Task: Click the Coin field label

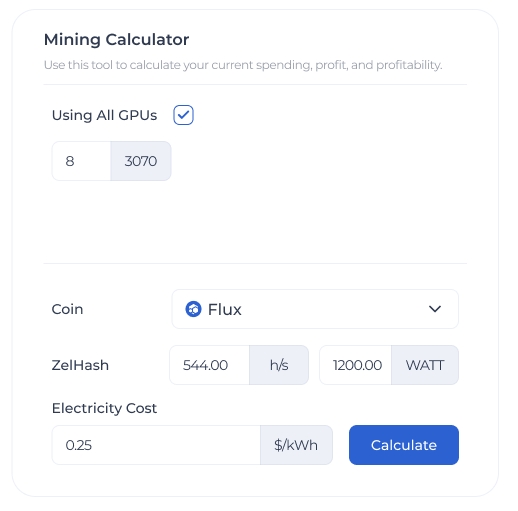Action: point(67,309)
